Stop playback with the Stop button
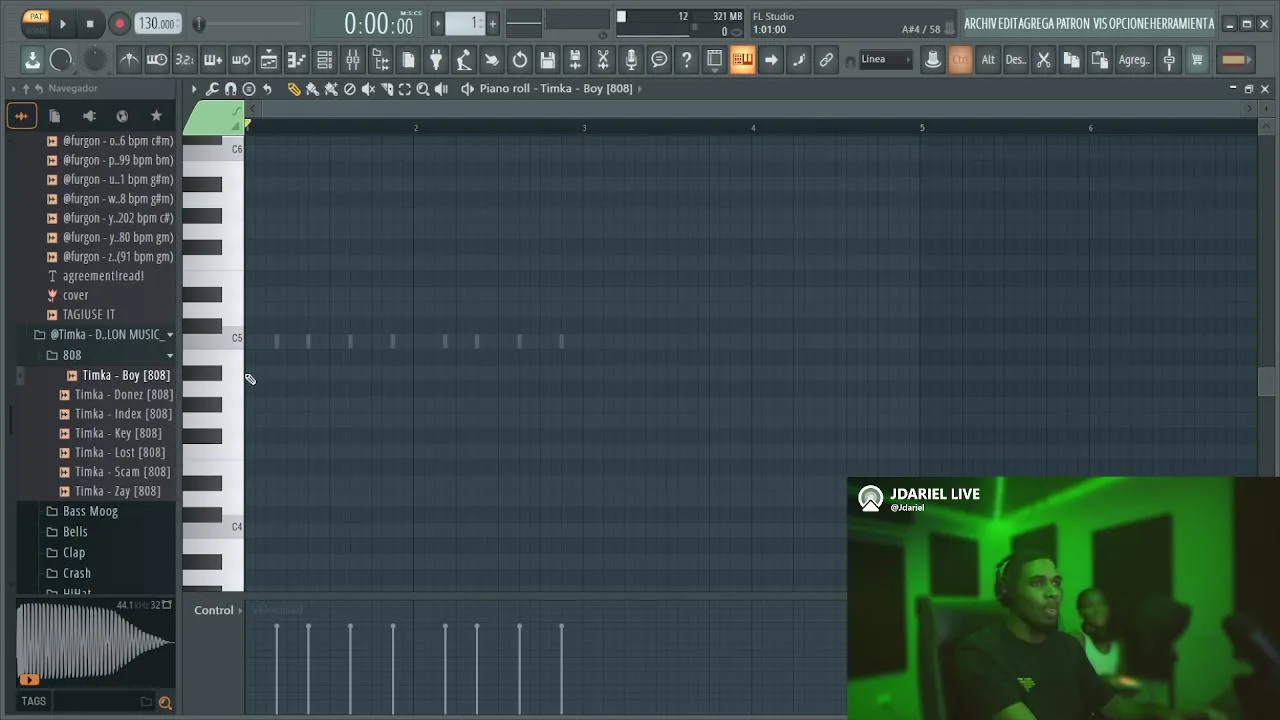Screen dimensions: 1280x720 pos(90,23)
